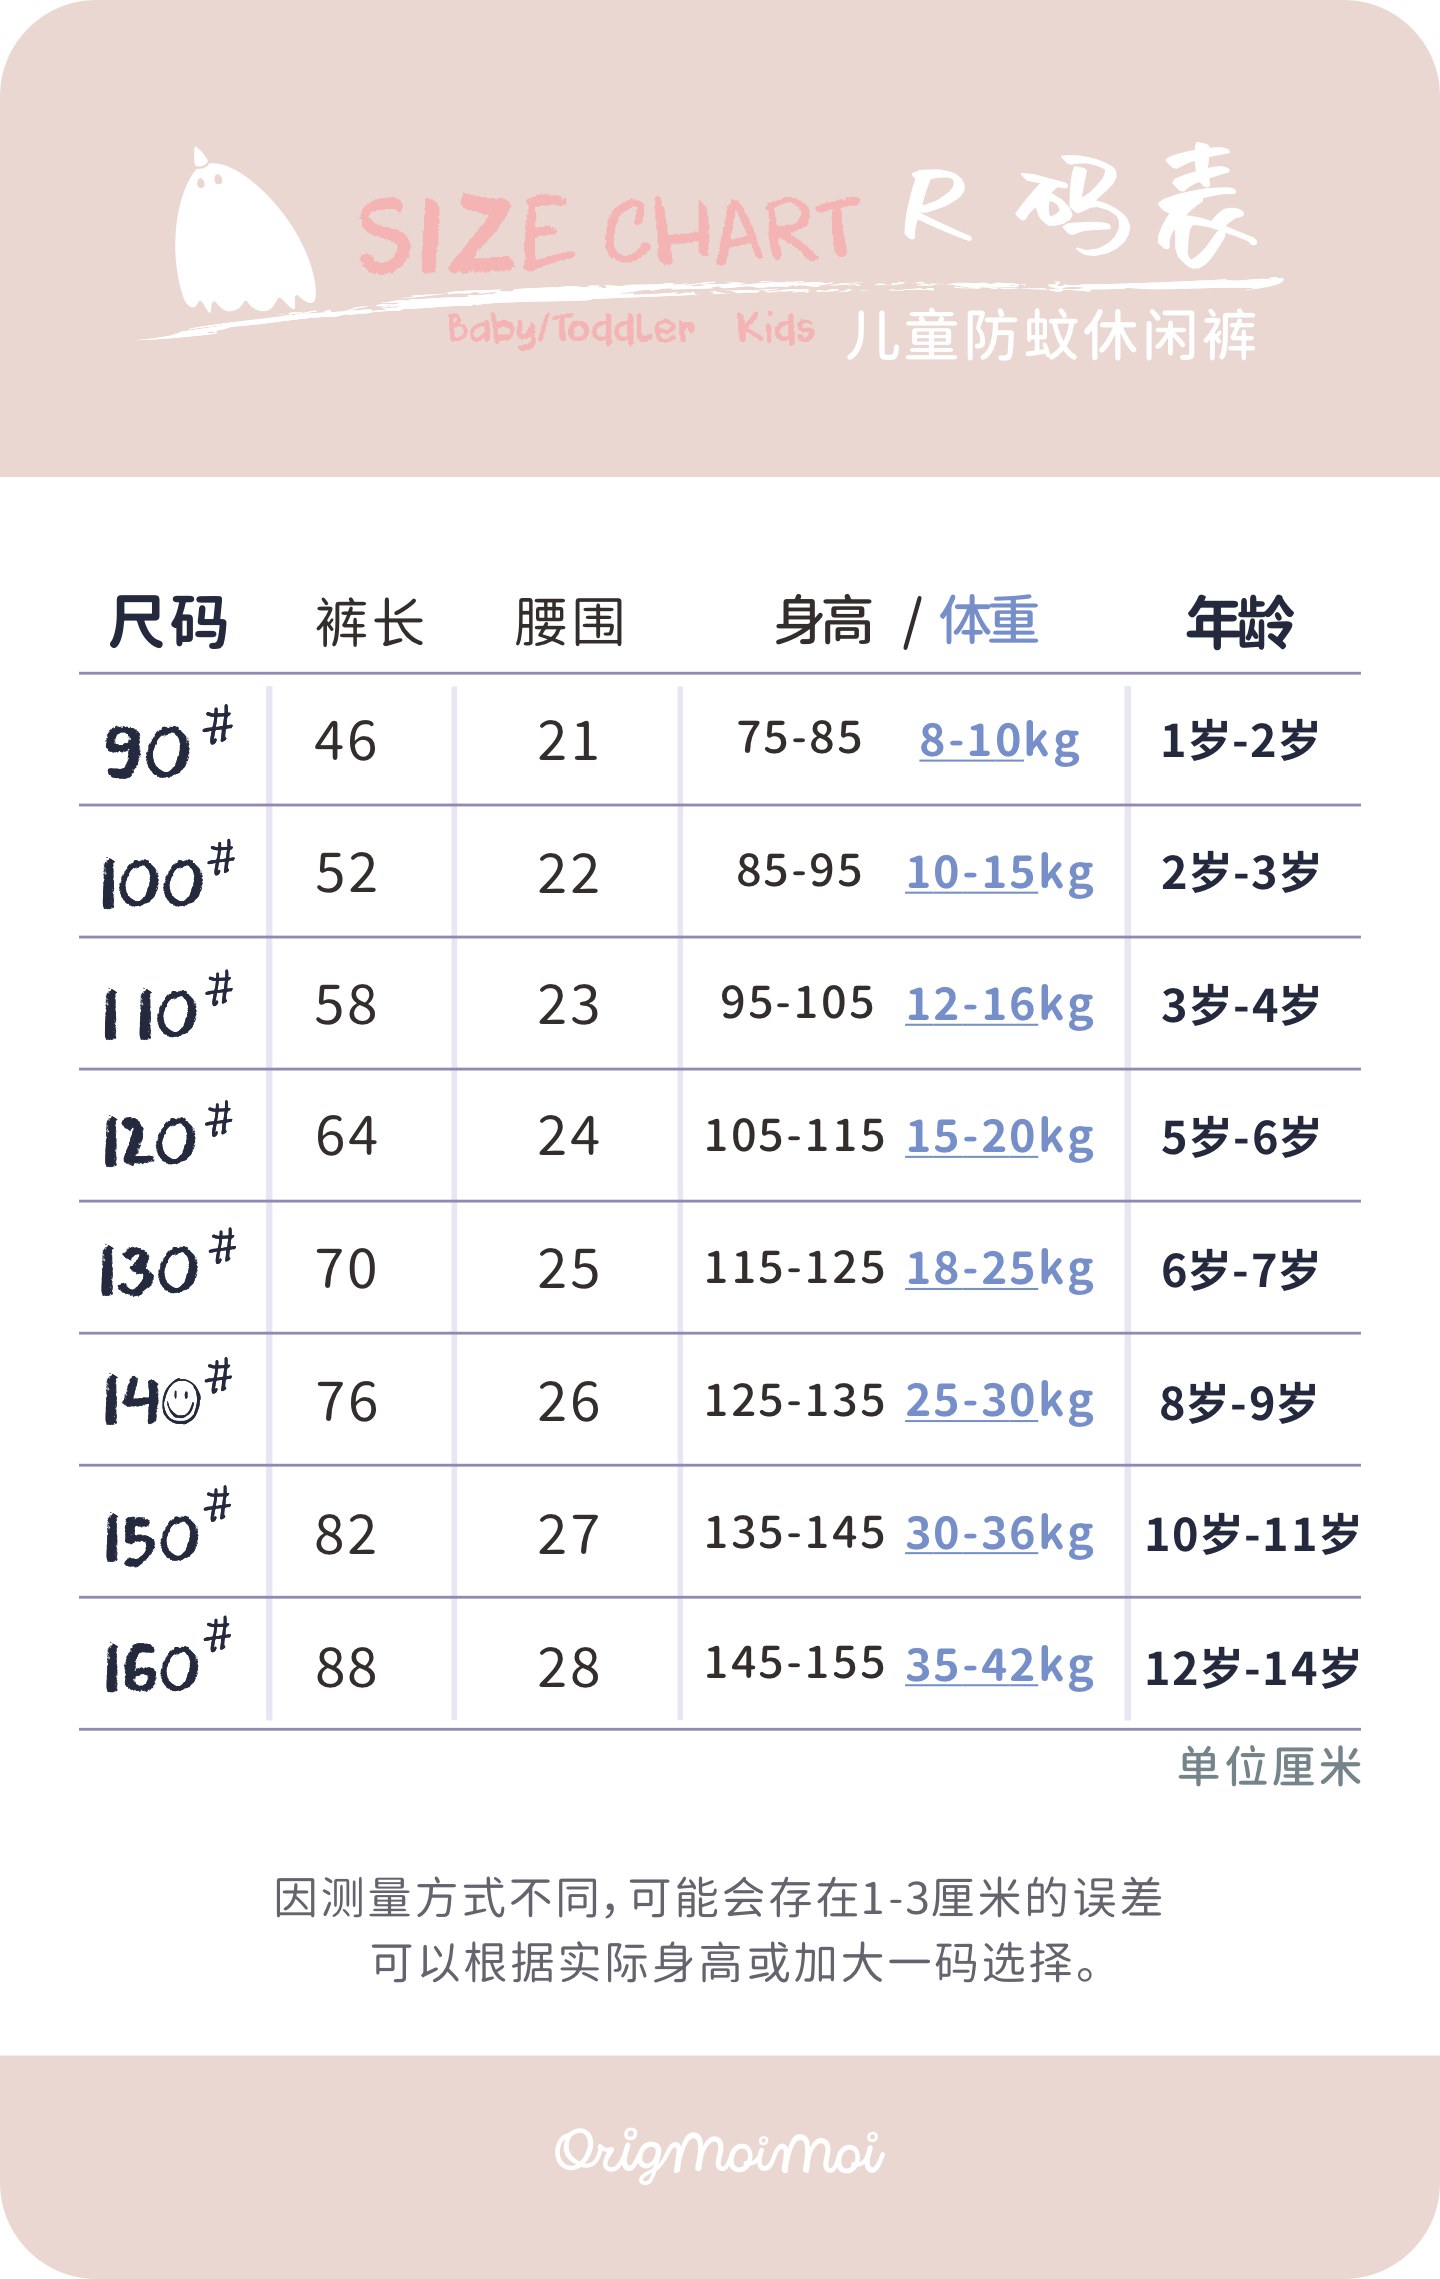Select the 12-16kg underlined weight
1440x2279 pixels.
(998, 1005)
